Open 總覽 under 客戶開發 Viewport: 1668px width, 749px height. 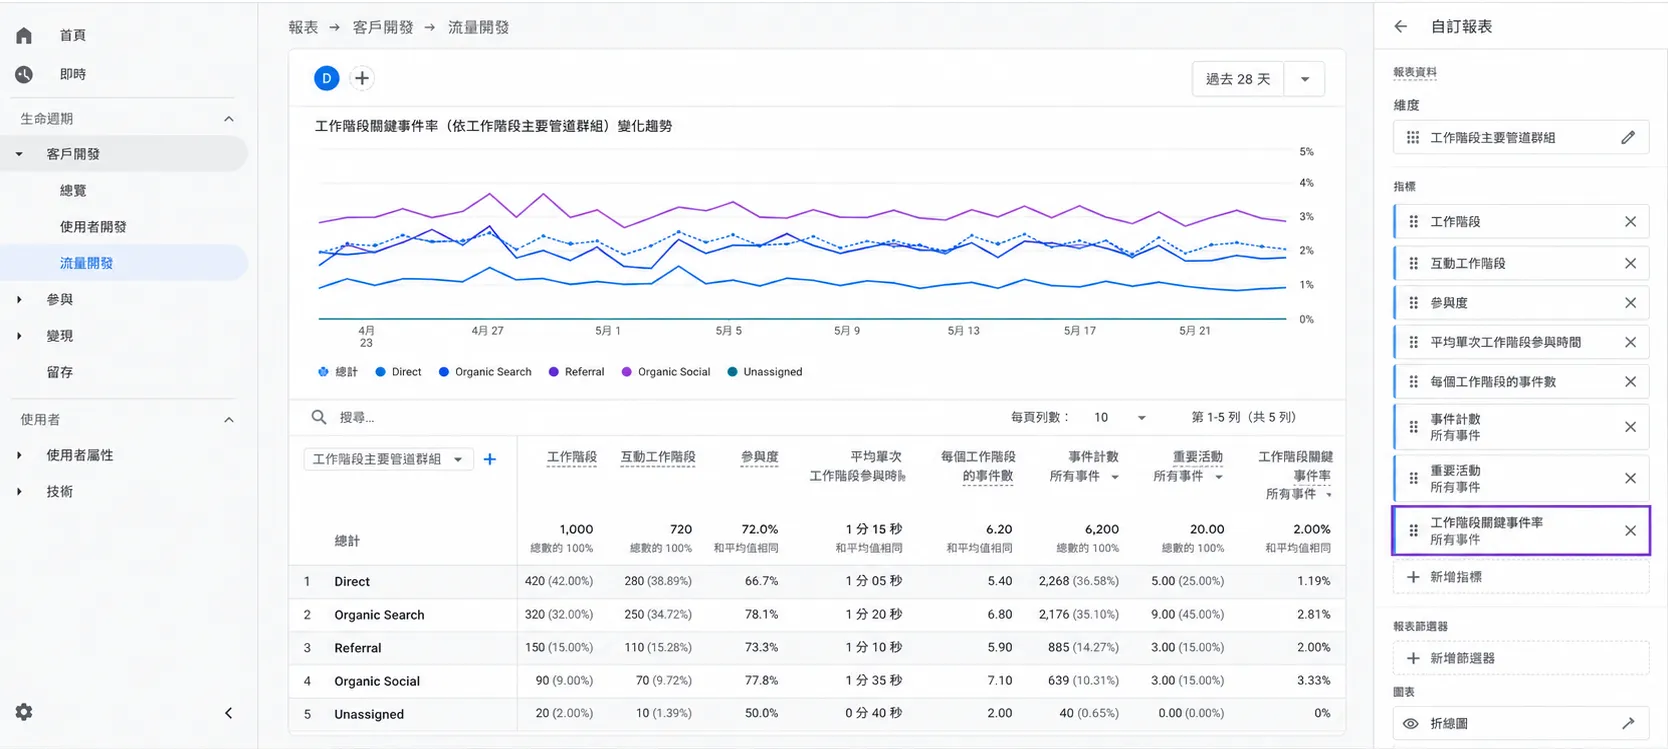pyautogui.click(x=73, y=190)
